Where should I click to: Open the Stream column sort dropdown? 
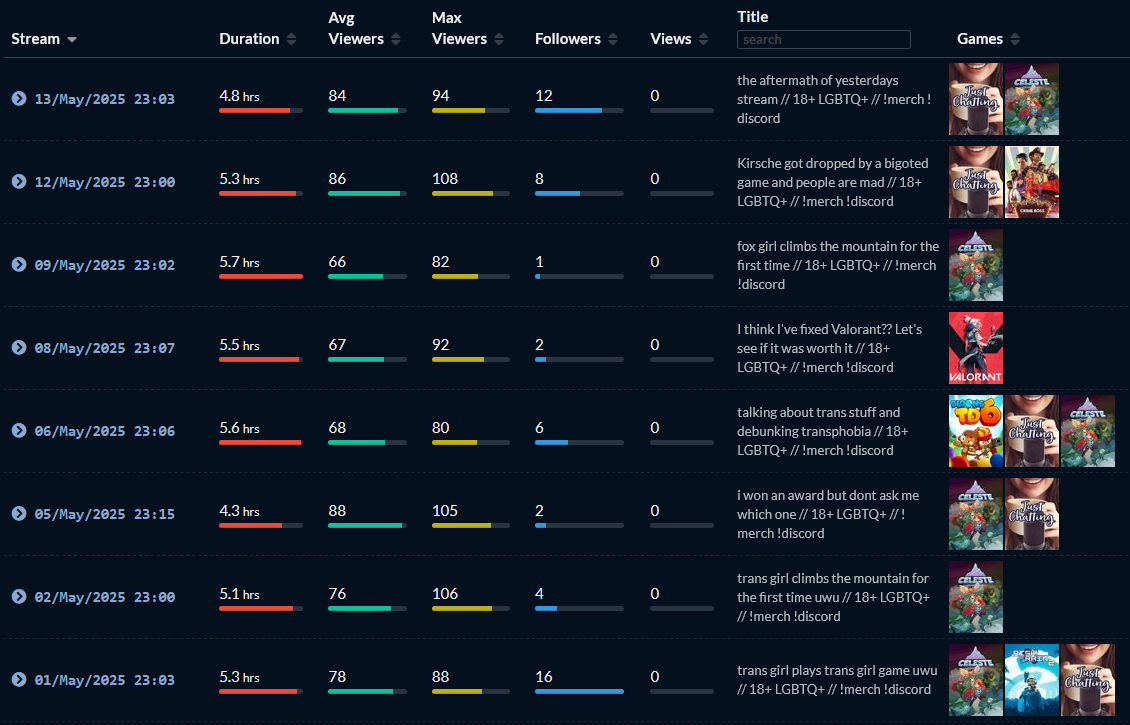point(72,39)
